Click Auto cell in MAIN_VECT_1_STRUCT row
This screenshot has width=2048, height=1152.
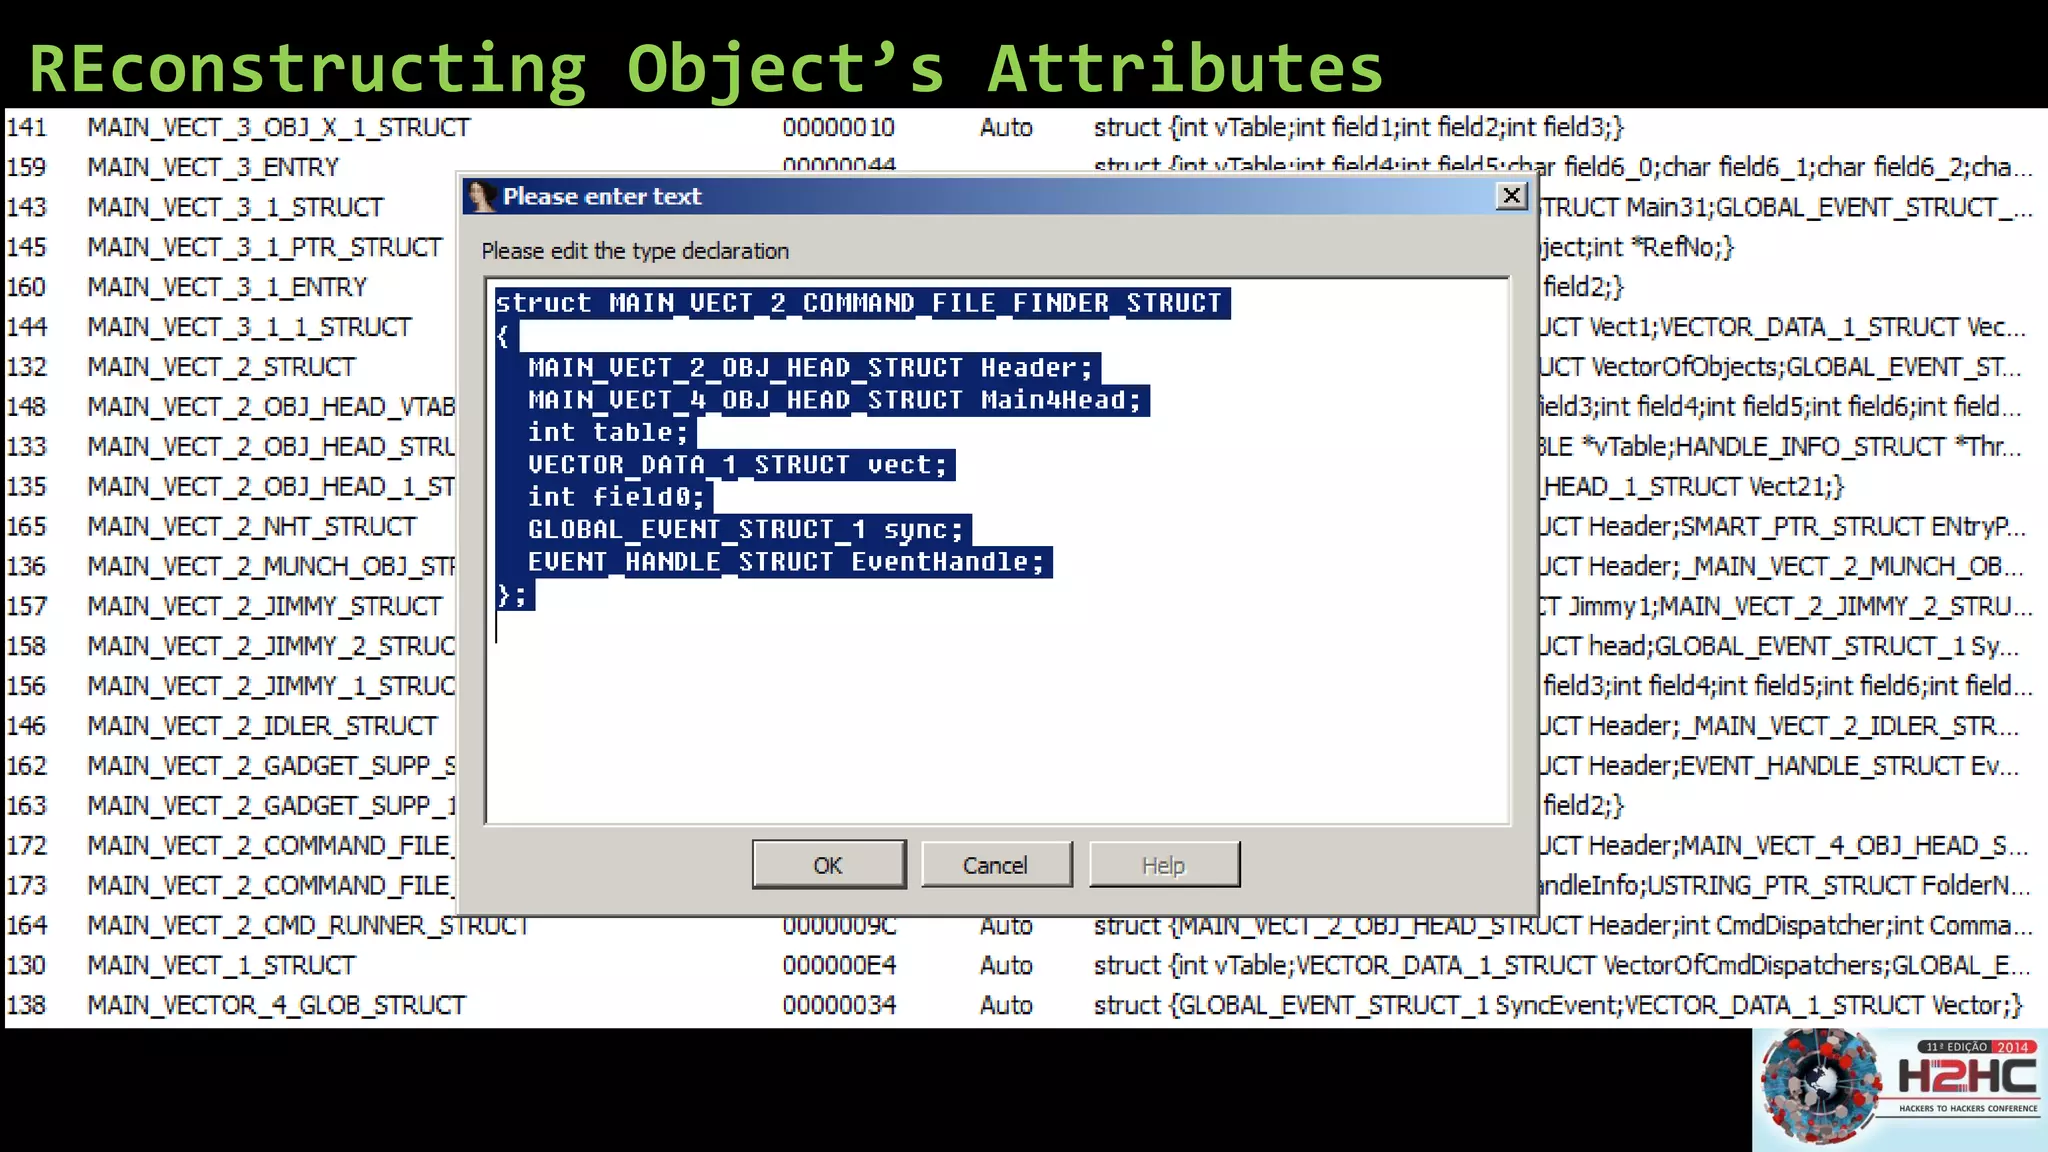(1006, 966)
